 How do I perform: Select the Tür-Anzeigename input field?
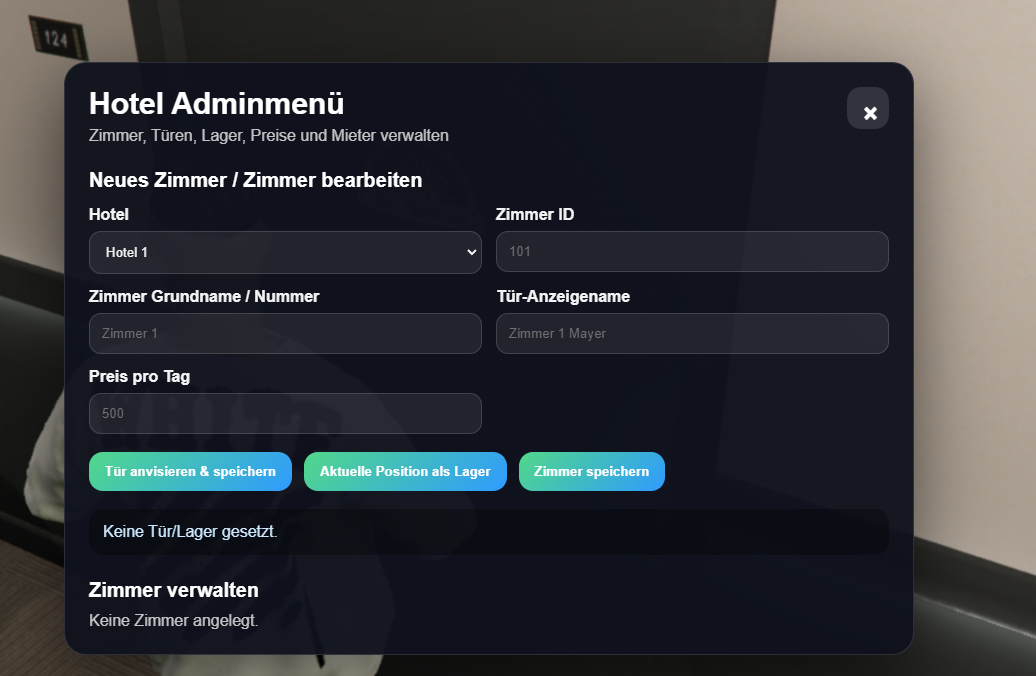click(x=692, y=334)
